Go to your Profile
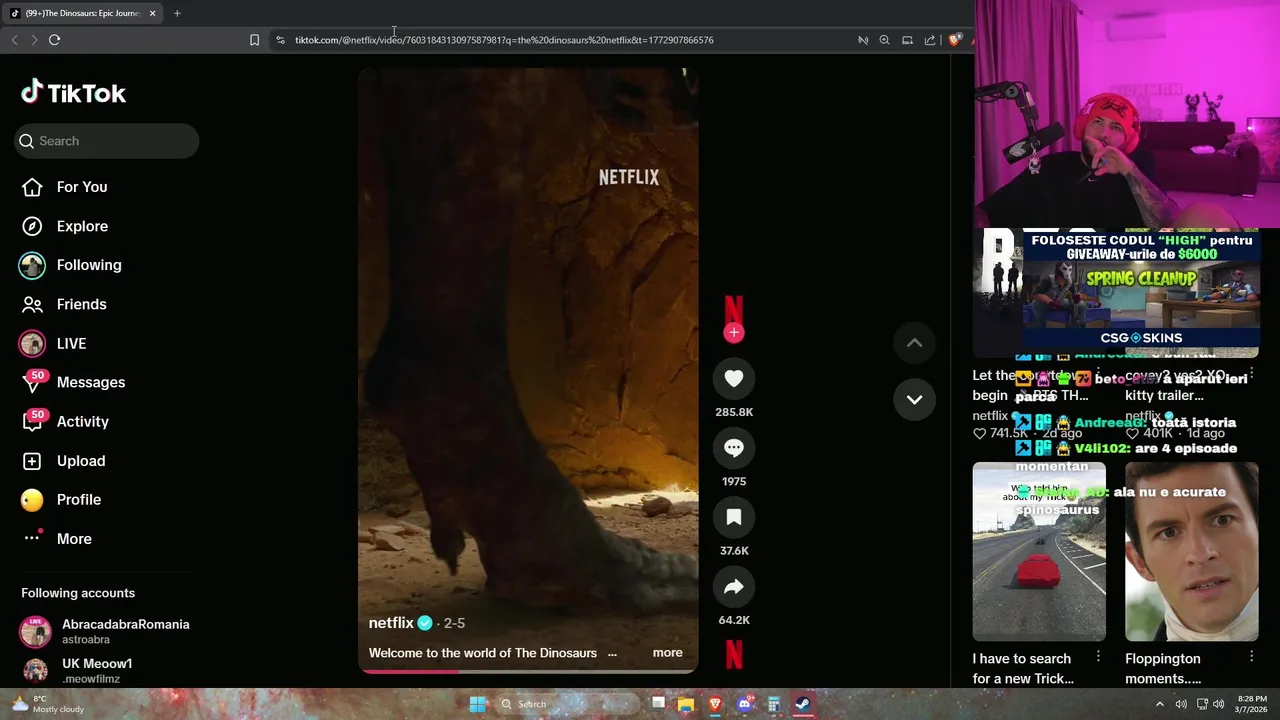1280x720 pixels. coord(78,499)
